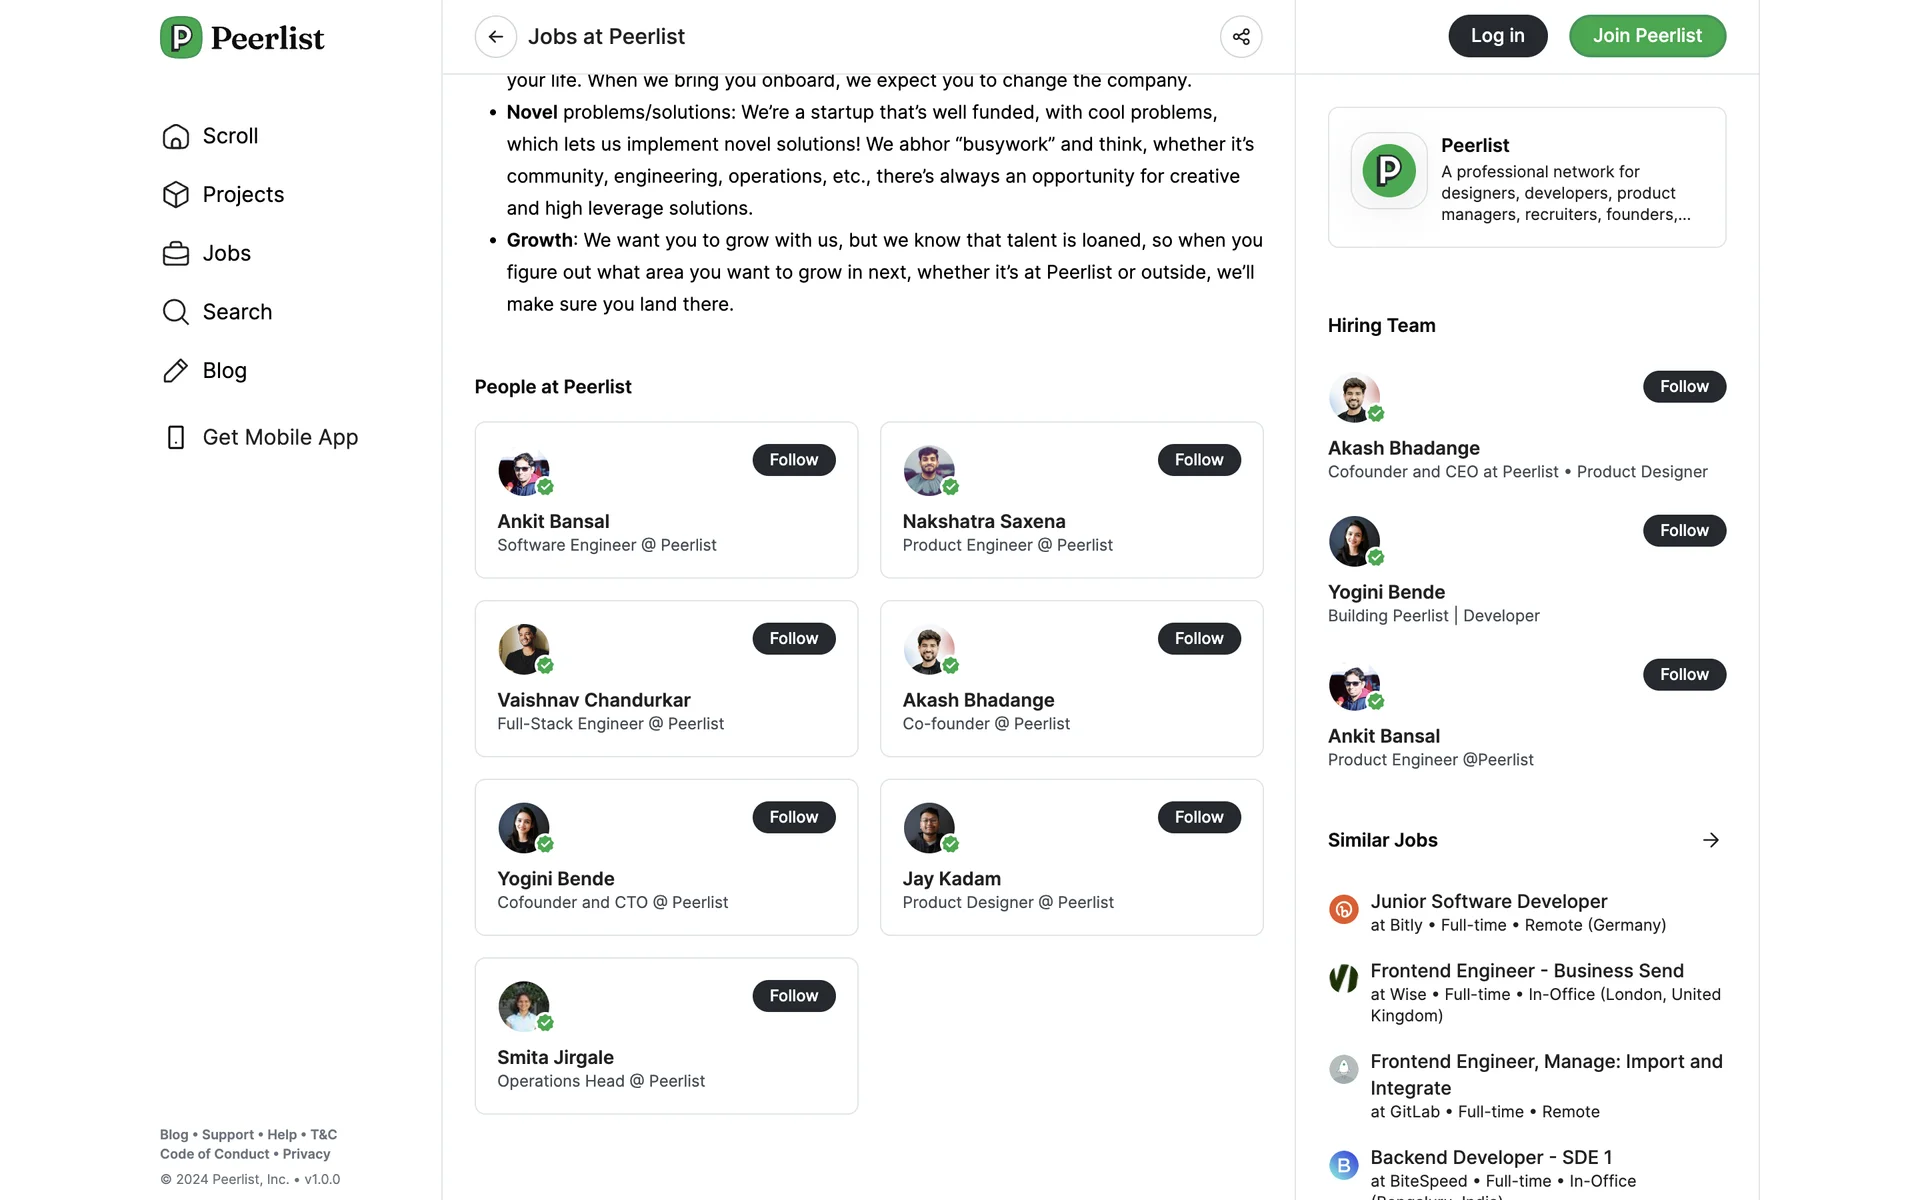This screenshot has width=1920, height=1200.
Task: Click the Bitly logo icon
Action: tap(1343, 910)
